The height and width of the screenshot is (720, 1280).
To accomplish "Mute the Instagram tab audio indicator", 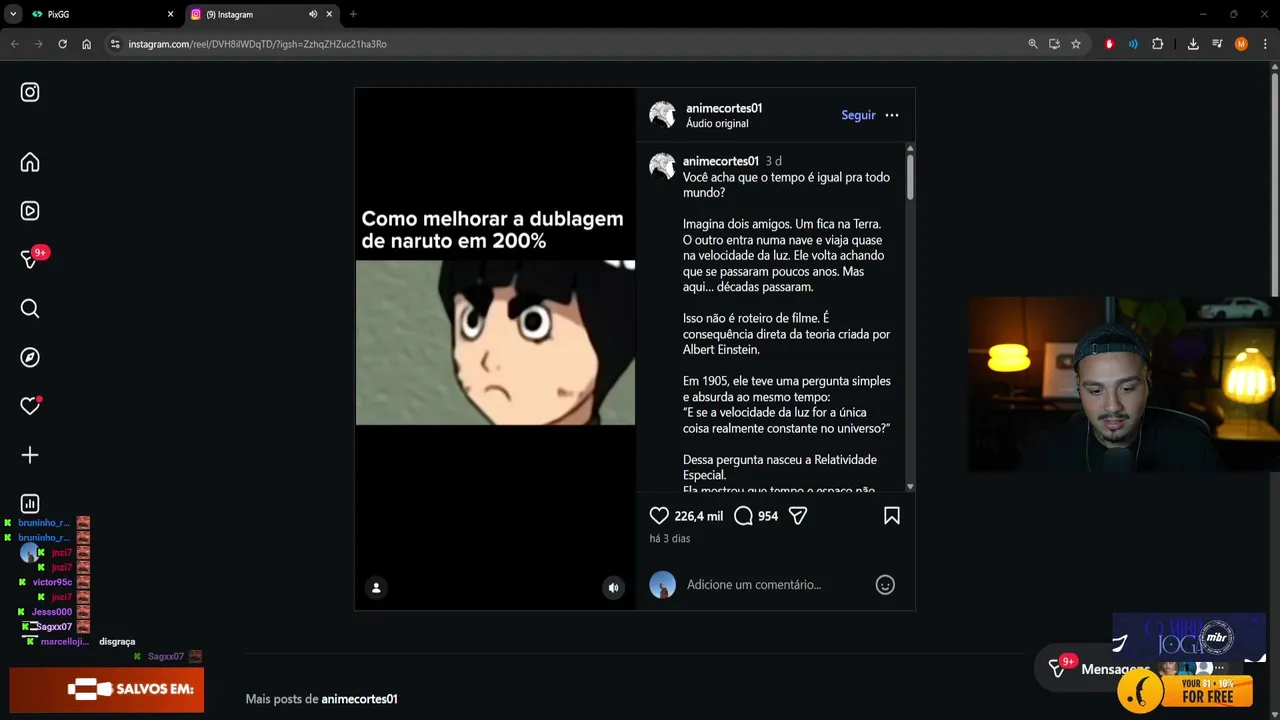I will coord(313,14).
